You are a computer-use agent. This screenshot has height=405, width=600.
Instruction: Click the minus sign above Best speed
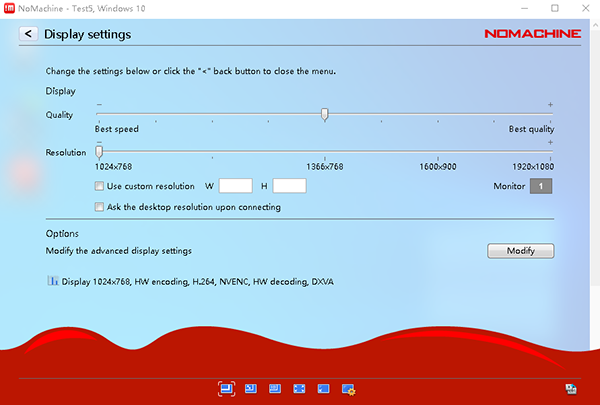pyautogui.click(x=98, y=104)
